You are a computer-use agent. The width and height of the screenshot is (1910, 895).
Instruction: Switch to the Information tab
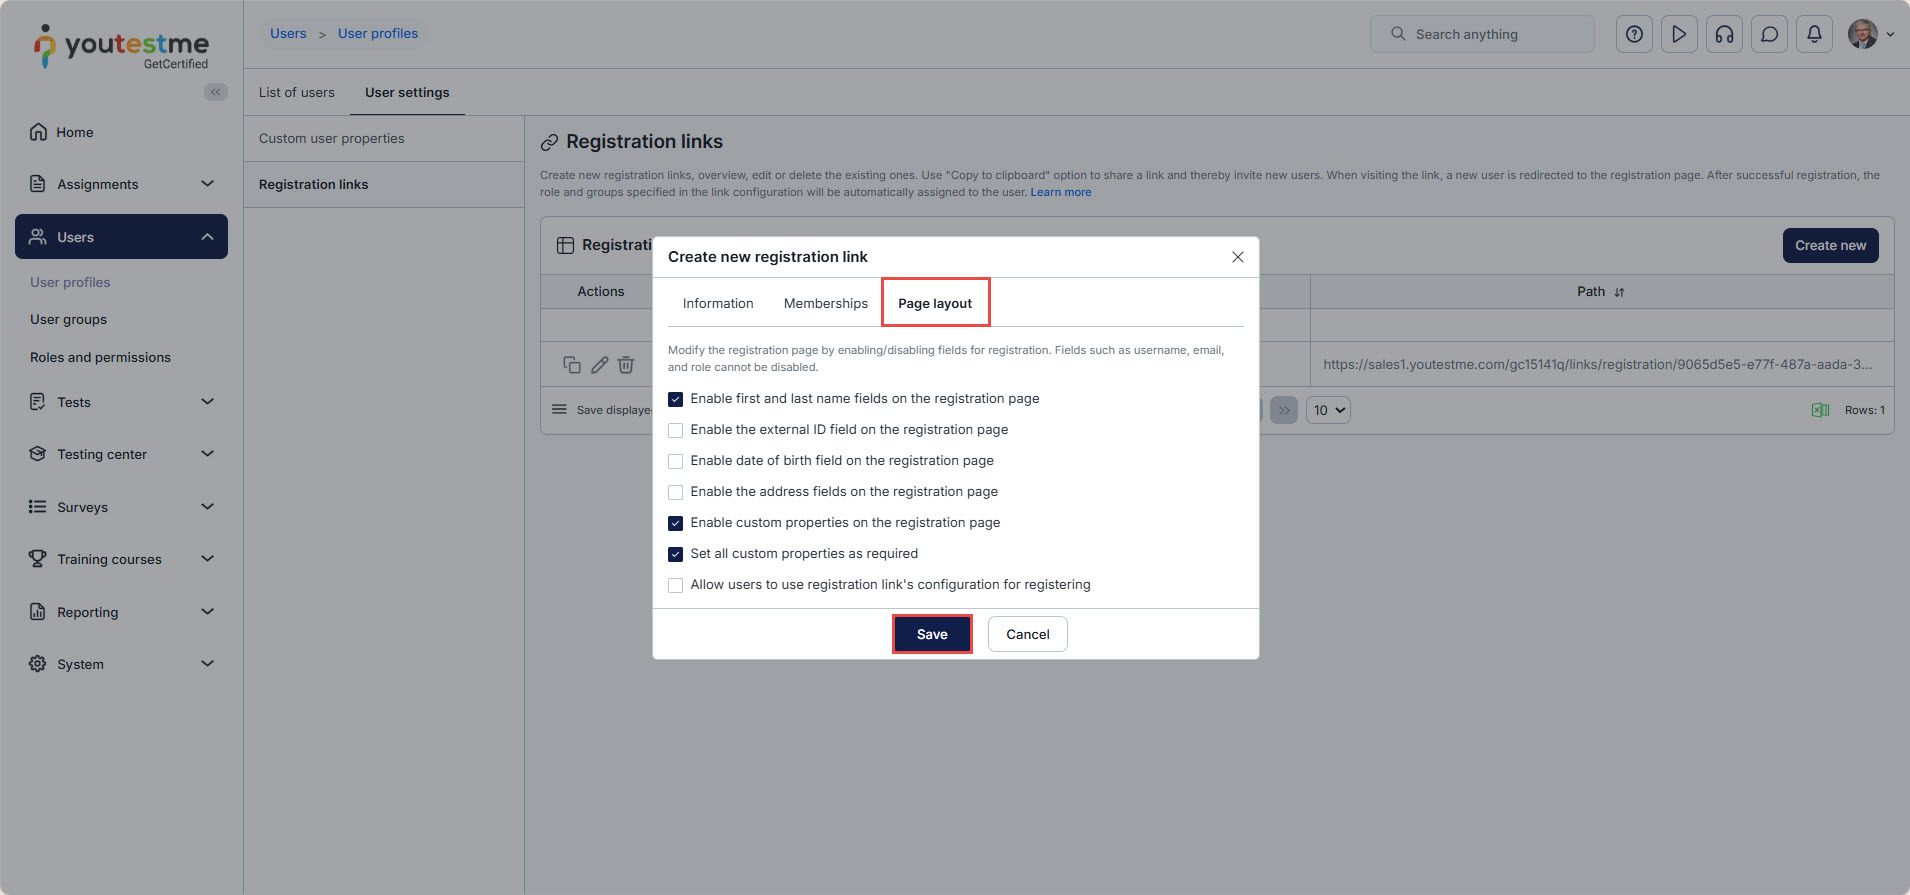click(718, 303)
